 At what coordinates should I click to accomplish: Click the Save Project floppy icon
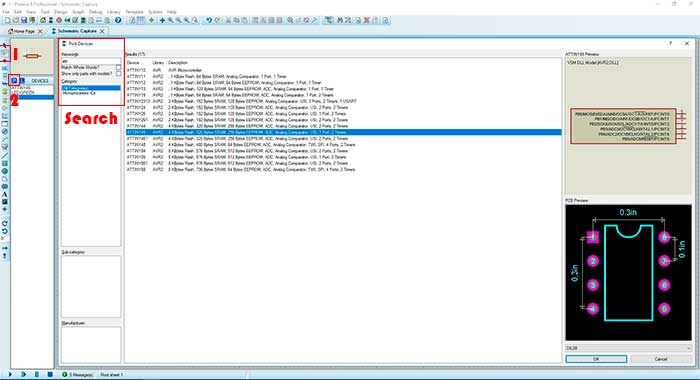pyautogui.click(x=24, y=21)
